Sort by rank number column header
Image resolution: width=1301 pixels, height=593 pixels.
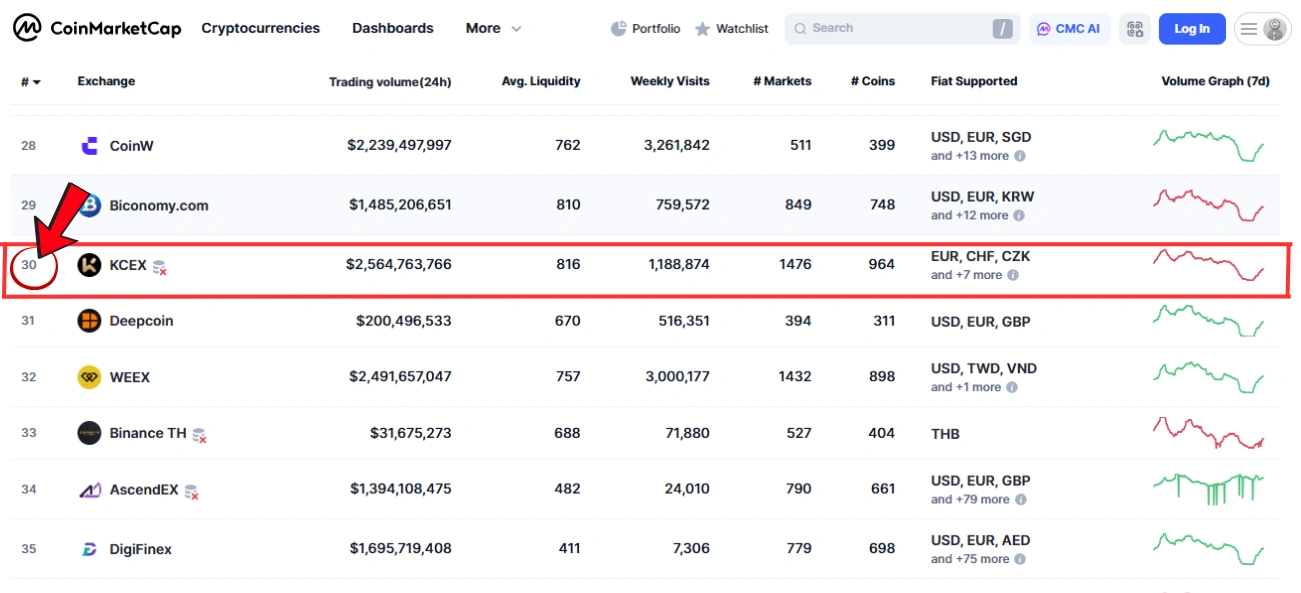click(x=31, y=81)
